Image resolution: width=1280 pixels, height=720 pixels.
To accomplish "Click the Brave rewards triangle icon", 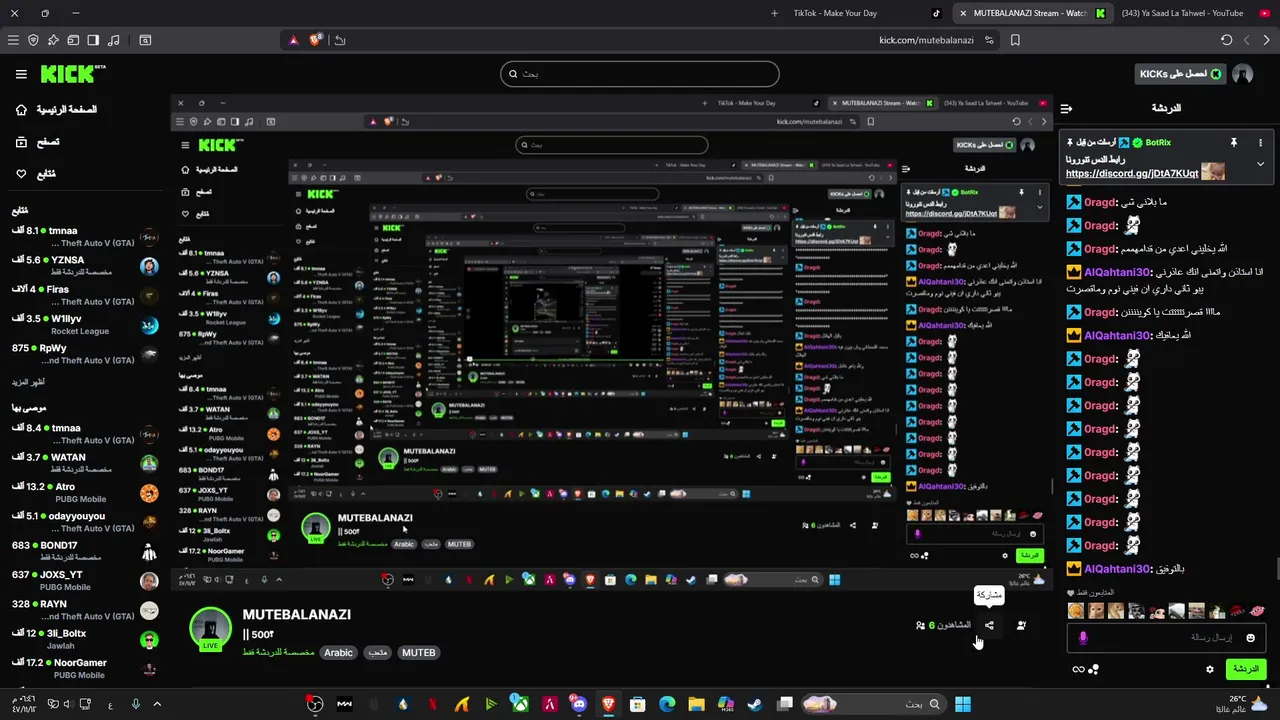I will click(x=293, y=40).
